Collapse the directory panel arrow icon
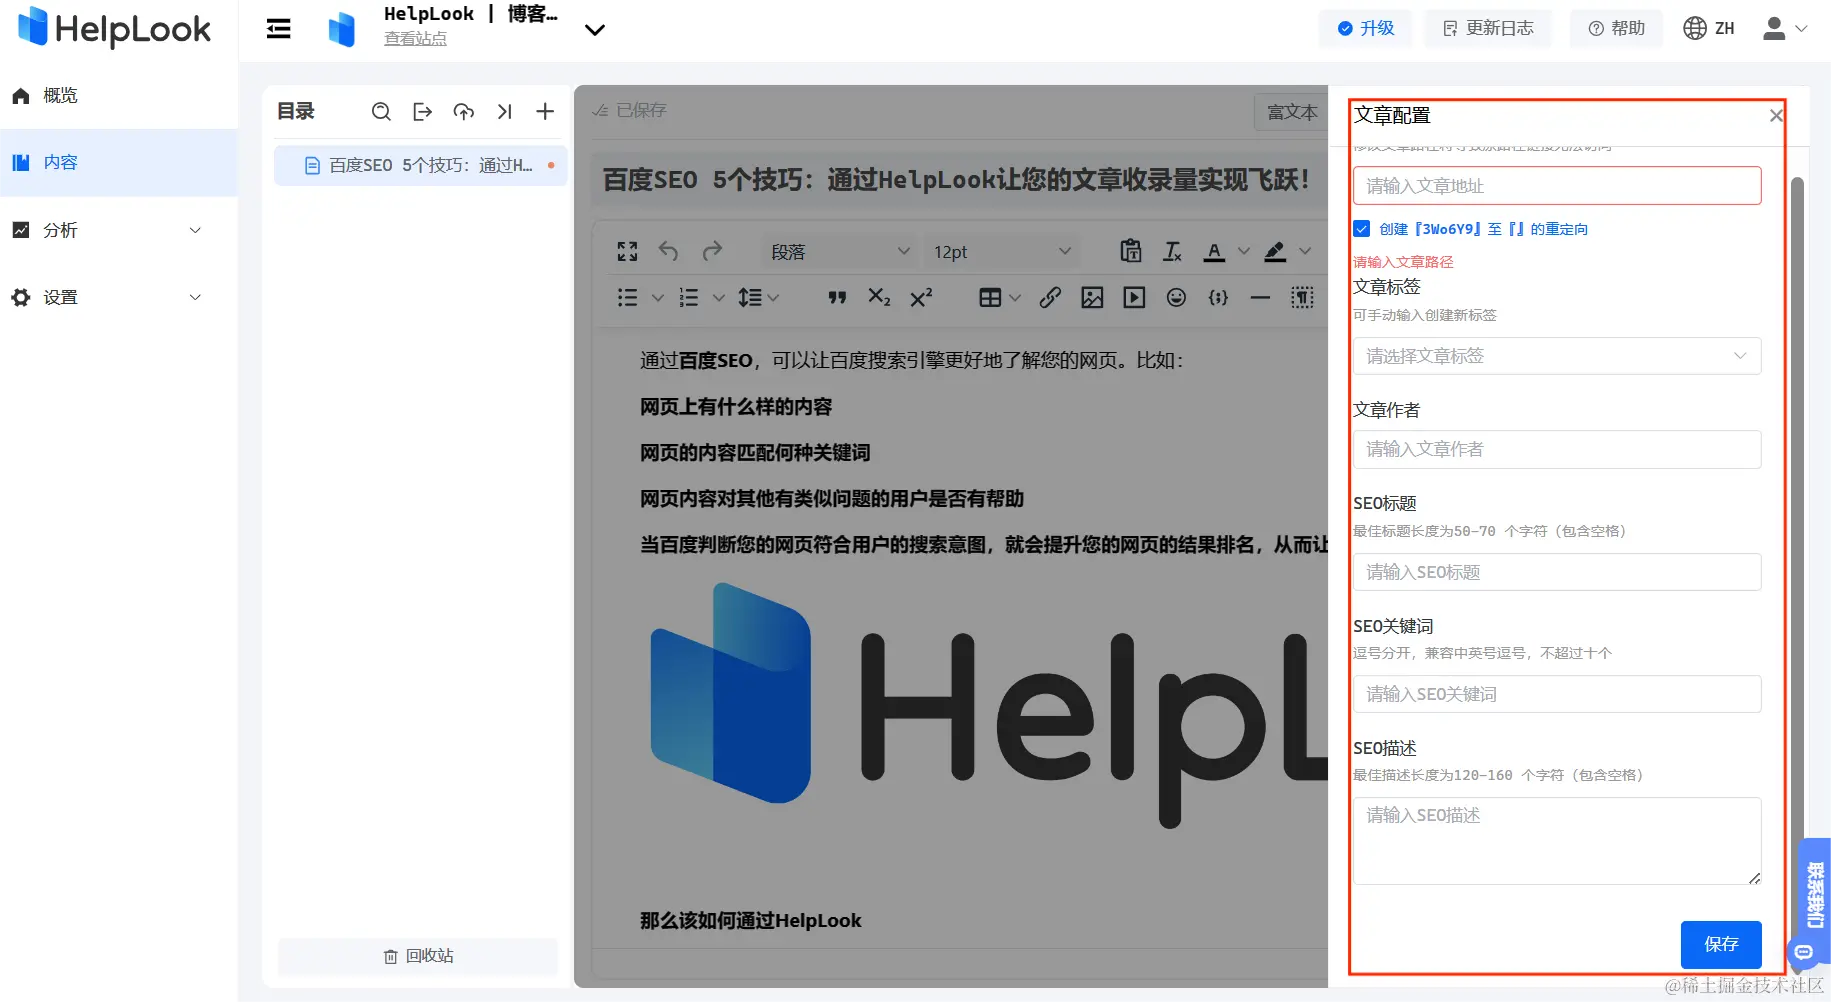Image resolution: width=1831 pixels, height=1002 pixels. click(504, 111)
